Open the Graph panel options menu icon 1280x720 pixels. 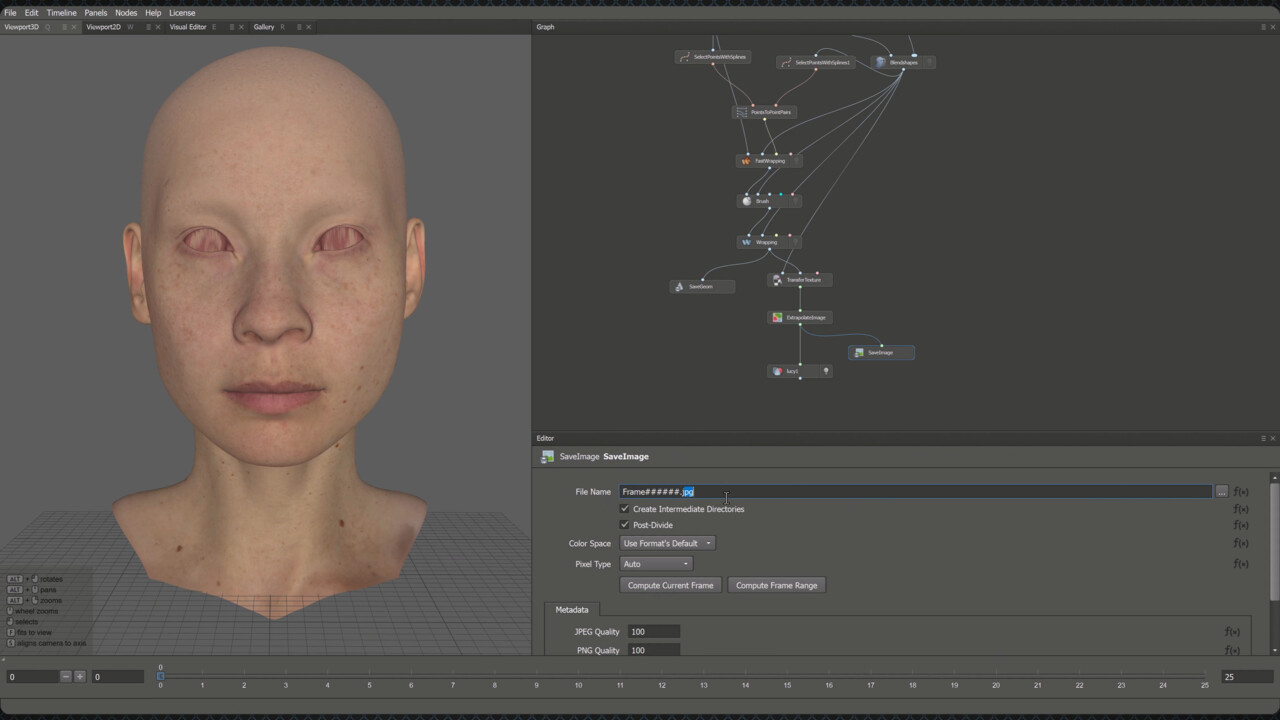click(1263, 27)
